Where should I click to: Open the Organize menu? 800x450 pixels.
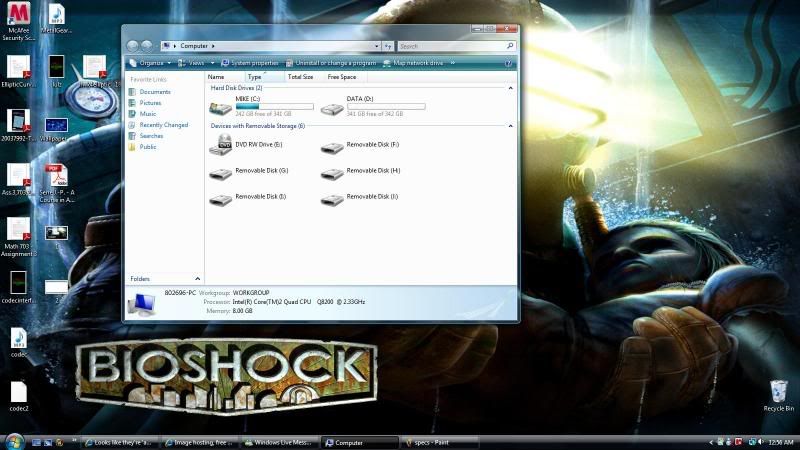[150, 63]
